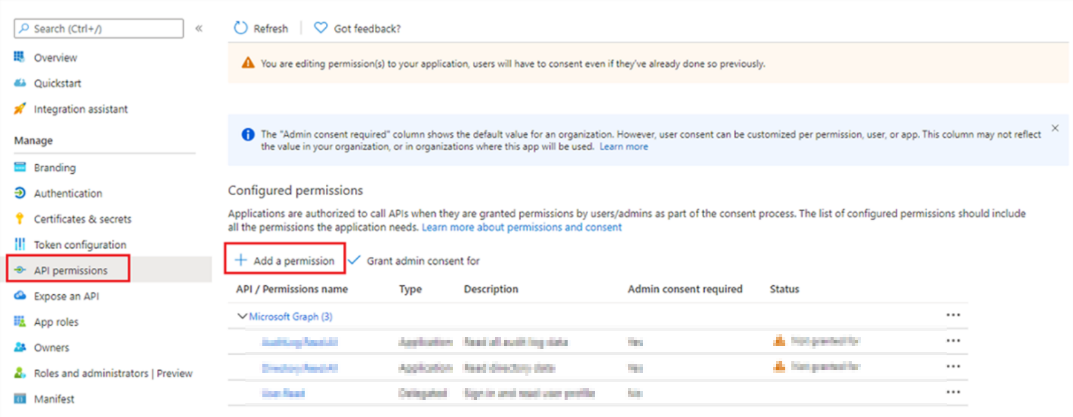This screenshot has width=1073, height=417.
Task: Open Token configuration in the sidebar
Action: (80, 244)
